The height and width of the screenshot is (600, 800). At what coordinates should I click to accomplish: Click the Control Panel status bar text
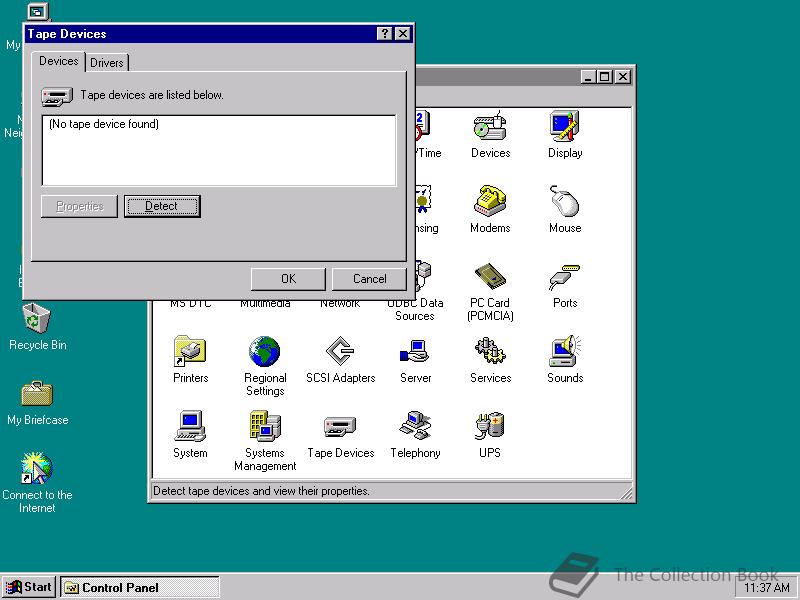[x=261, y=491]
